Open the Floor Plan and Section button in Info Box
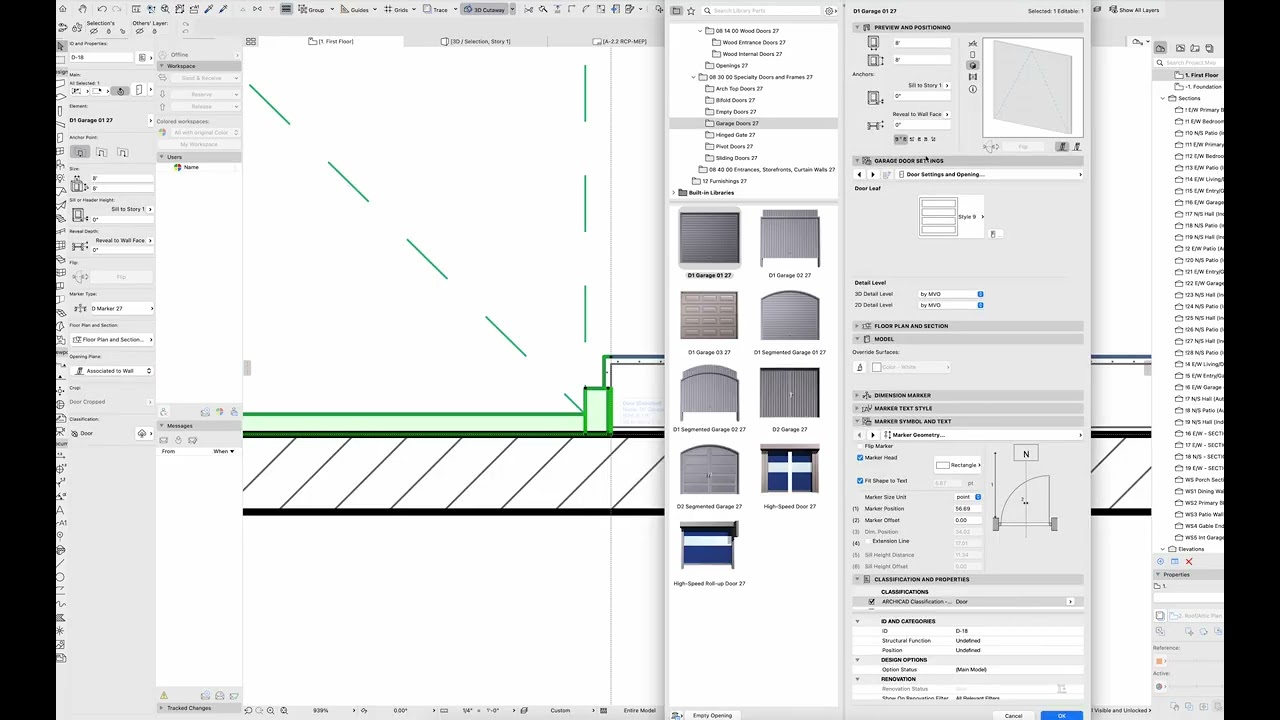The image size is (1280, 720). click(x=111, y=340)
